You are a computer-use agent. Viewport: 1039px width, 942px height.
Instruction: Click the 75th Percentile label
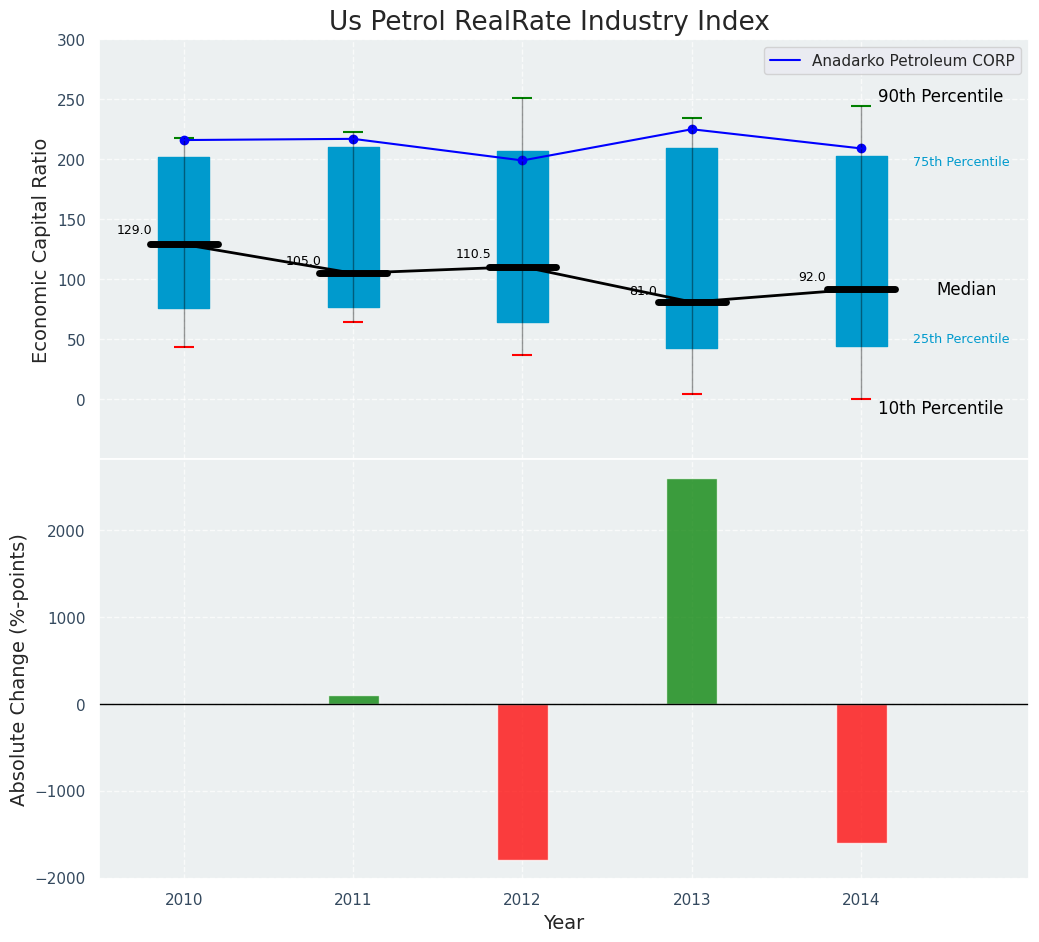click(x=960, y=162)
